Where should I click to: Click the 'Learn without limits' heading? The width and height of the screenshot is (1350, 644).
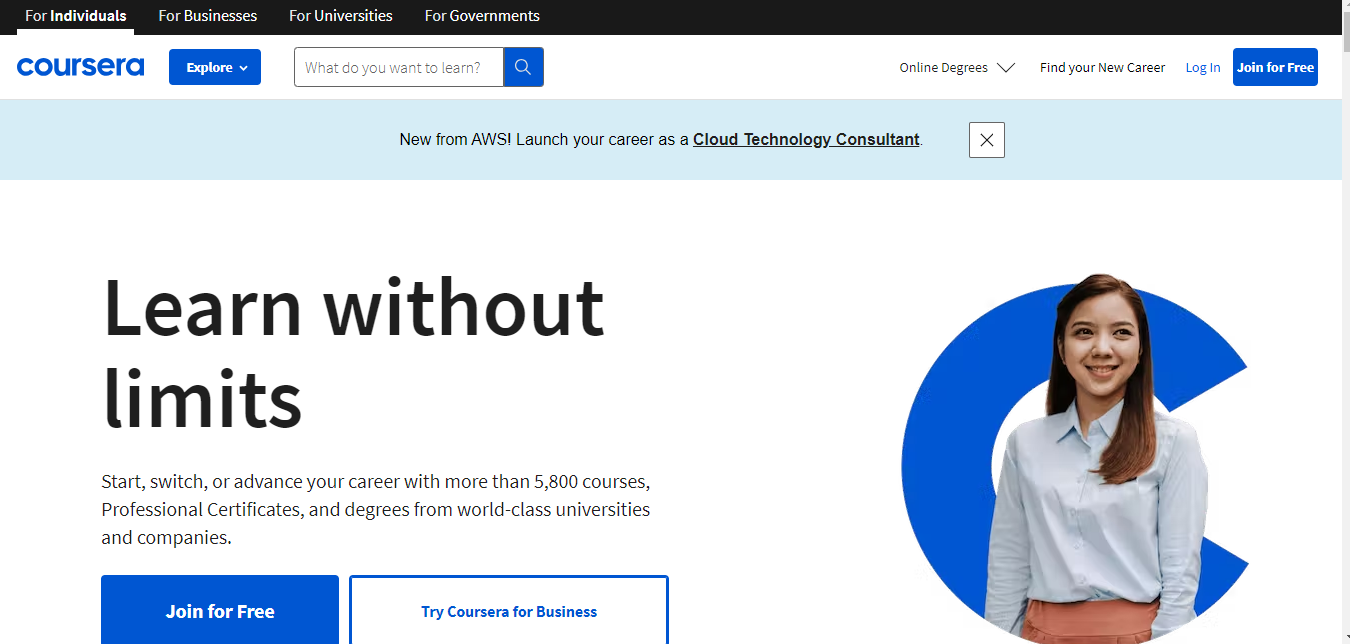pyautogui.click(x=353, y=352)
